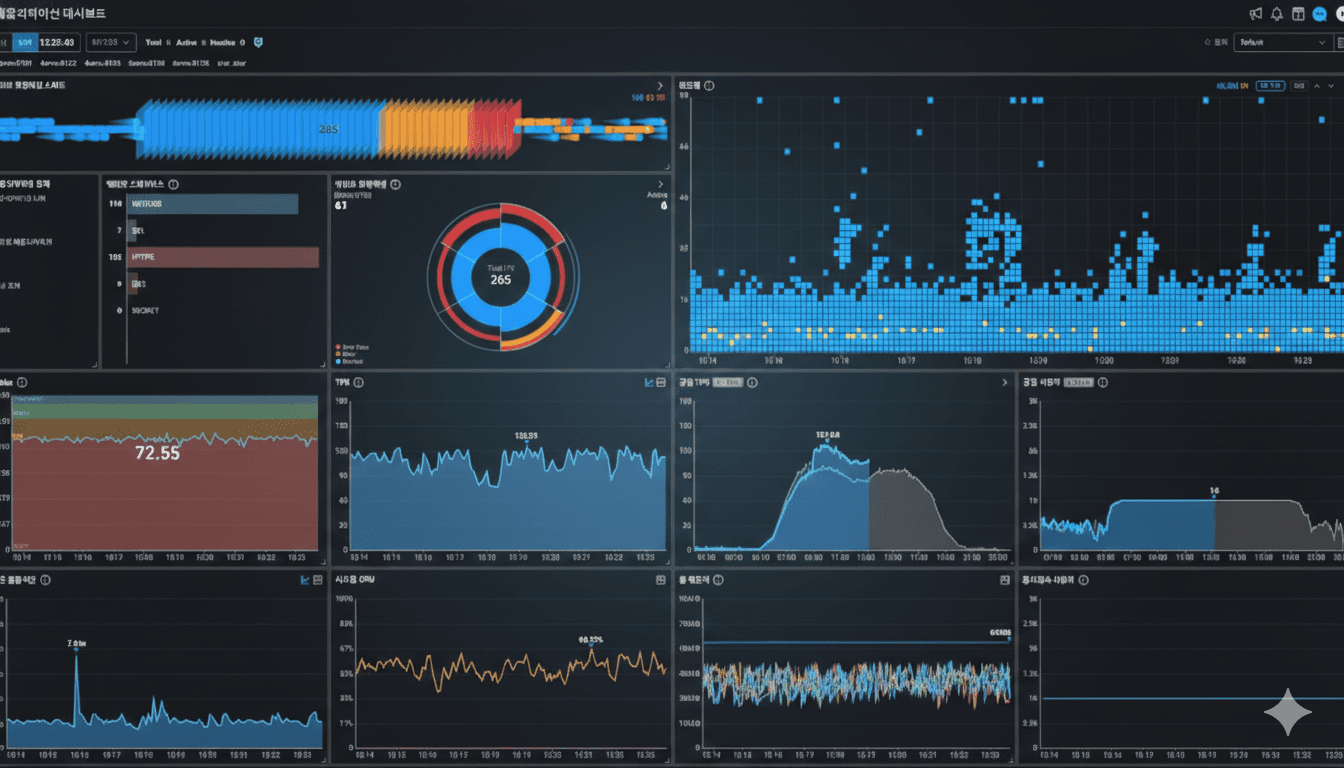Click the Inactive 0 label in toolbar
This screenshot has width=1344, height=768.
click(x=227, y=42)
